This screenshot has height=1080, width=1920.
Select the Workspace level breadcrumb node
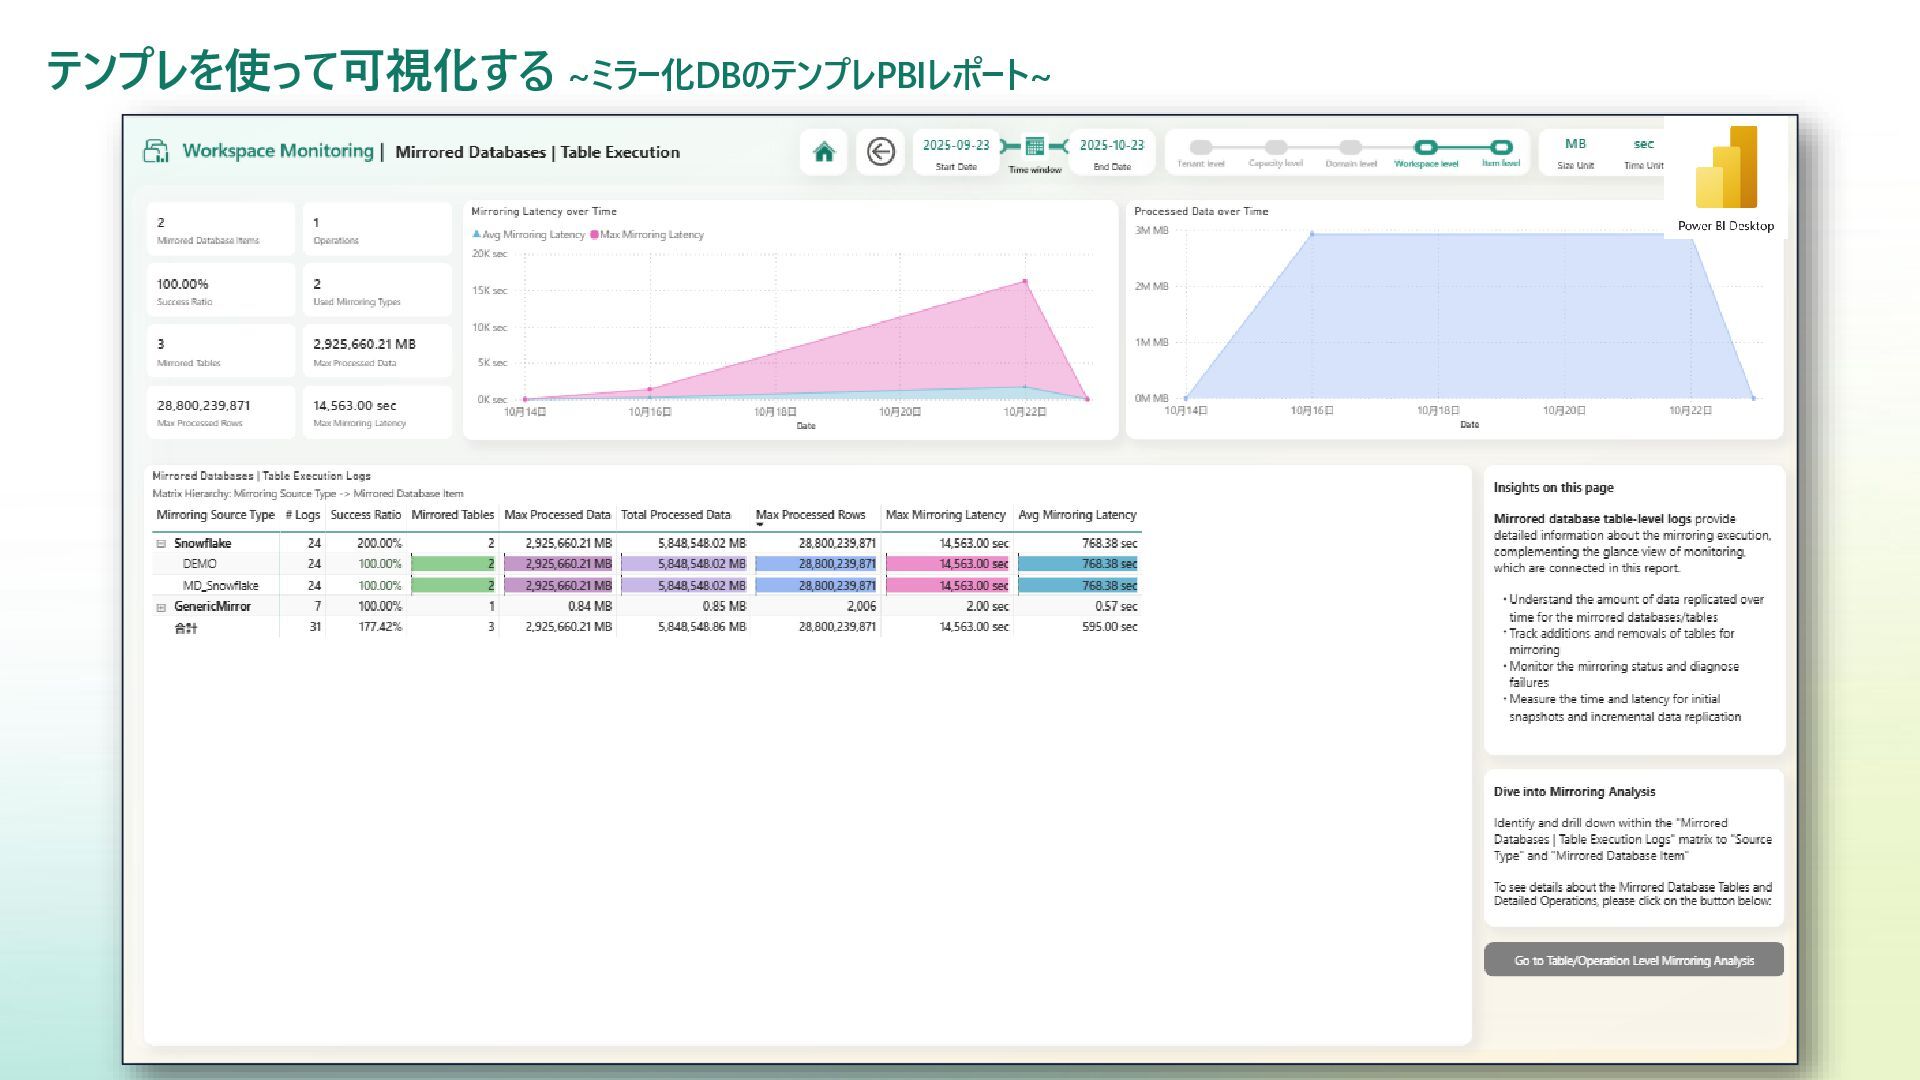[1425, 147]
